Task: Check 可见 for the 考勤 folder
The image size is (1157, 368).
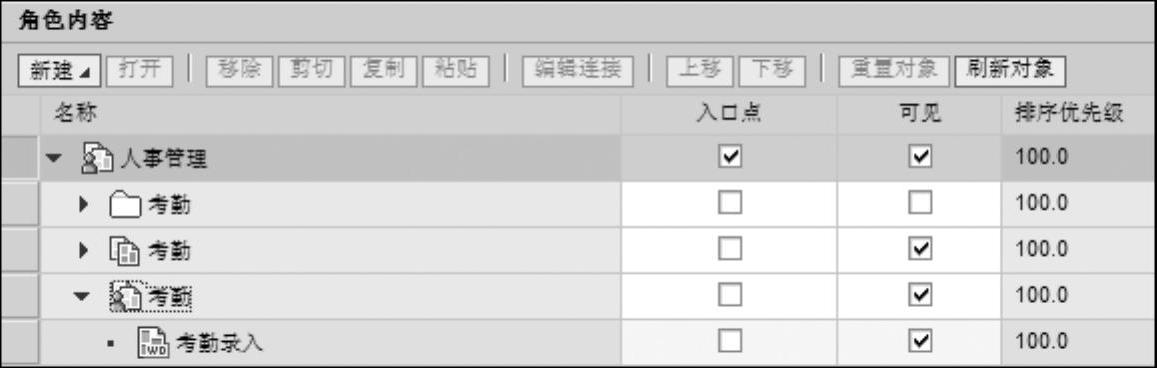Action: [x=920, y=203]
